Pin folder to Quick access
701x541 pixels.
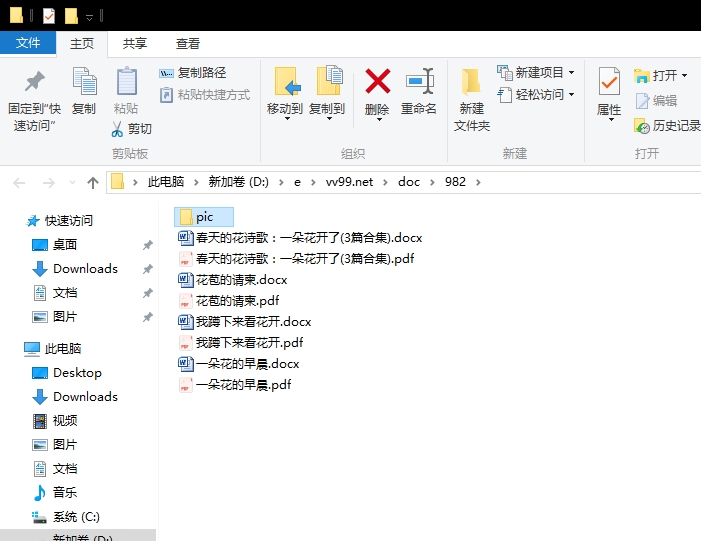pyautogui.click(x=34, y=101)
